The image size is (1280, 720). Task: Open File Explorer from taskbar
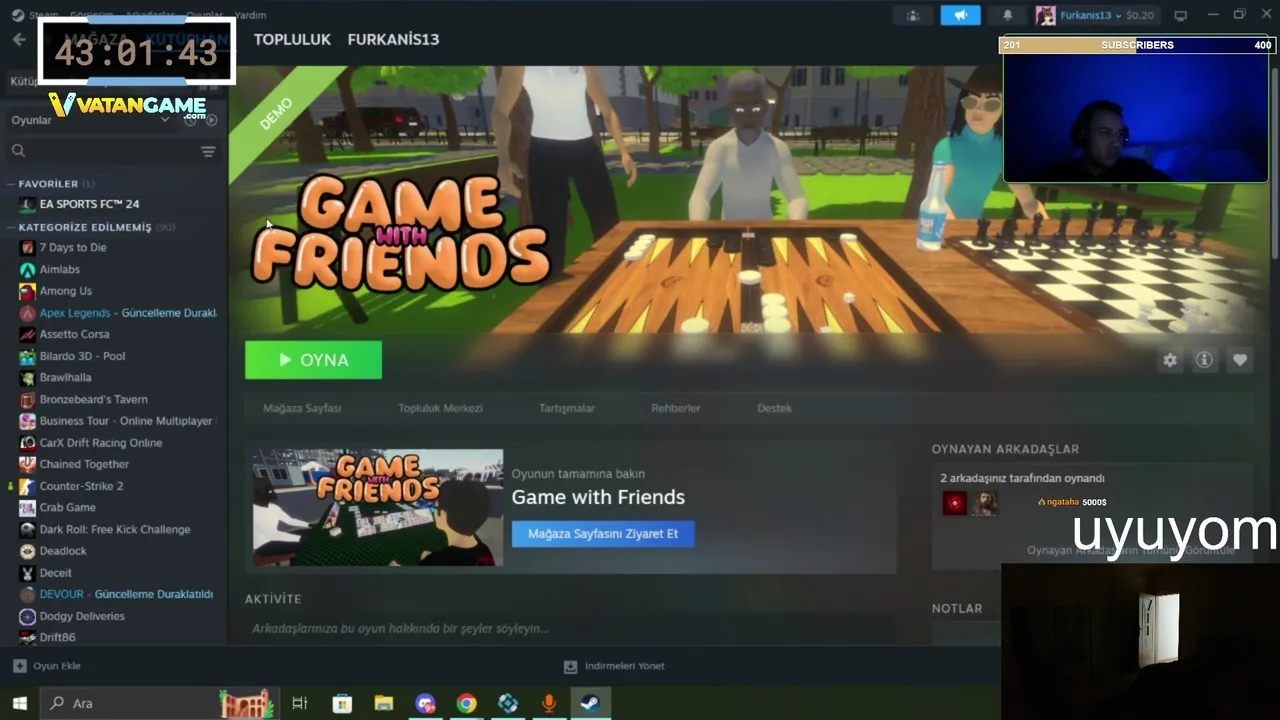pos(384,703)
